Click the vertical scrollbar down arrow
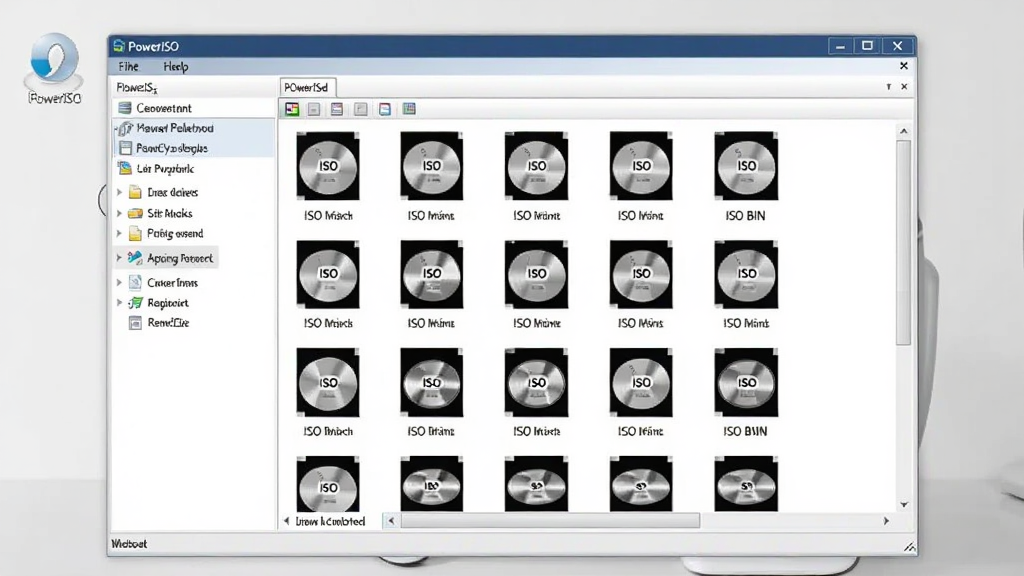Screen dimensions: 1024x576 click(x=904, y=504)
